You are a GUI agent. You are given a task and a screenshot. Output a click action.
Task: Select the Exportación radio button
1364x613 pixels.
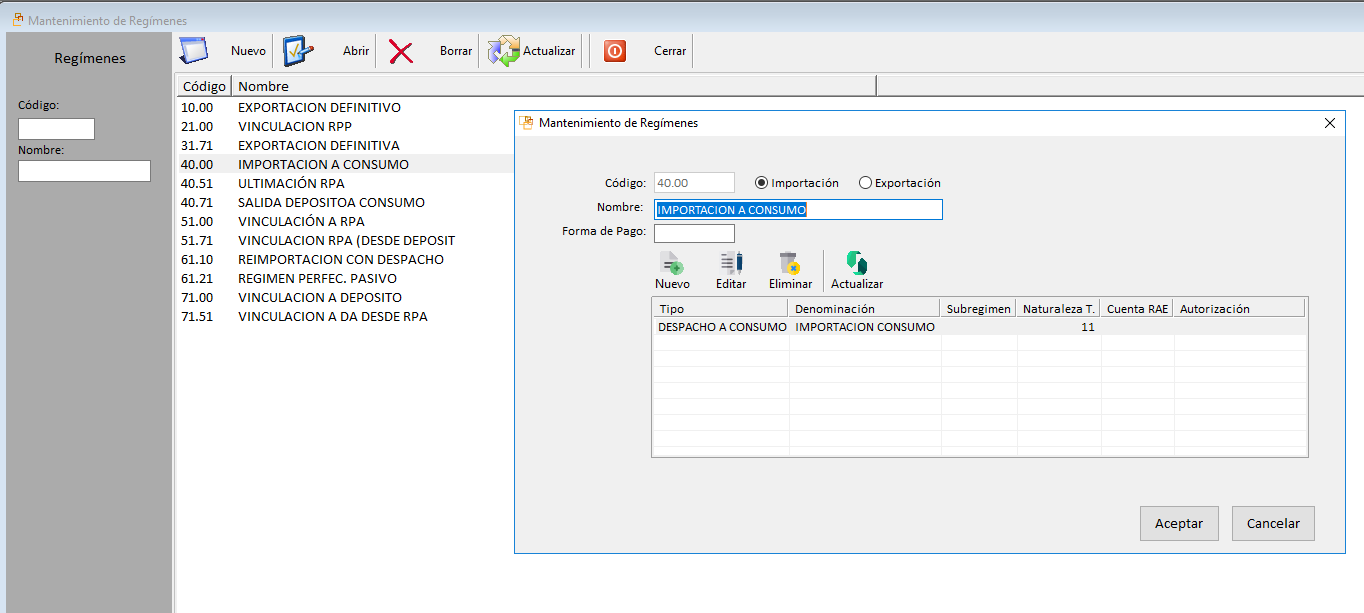pyautogui.click(x=866, y=183)
